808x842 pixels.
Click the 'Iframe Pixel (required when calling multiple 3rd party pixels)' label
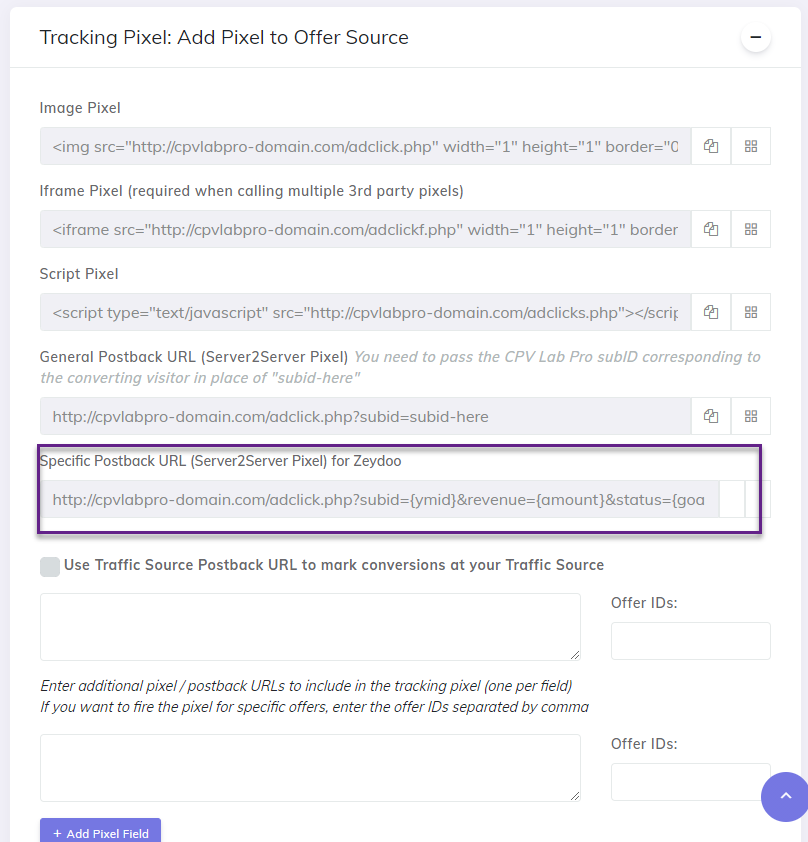pos(251,191)
